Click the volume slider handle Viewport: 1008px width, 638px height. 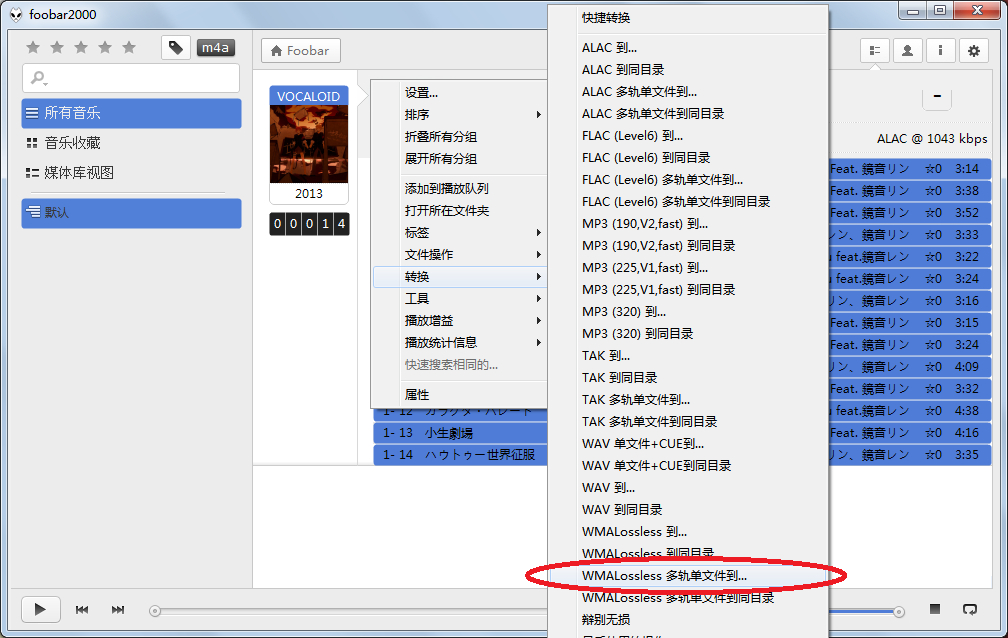(899, 612)
